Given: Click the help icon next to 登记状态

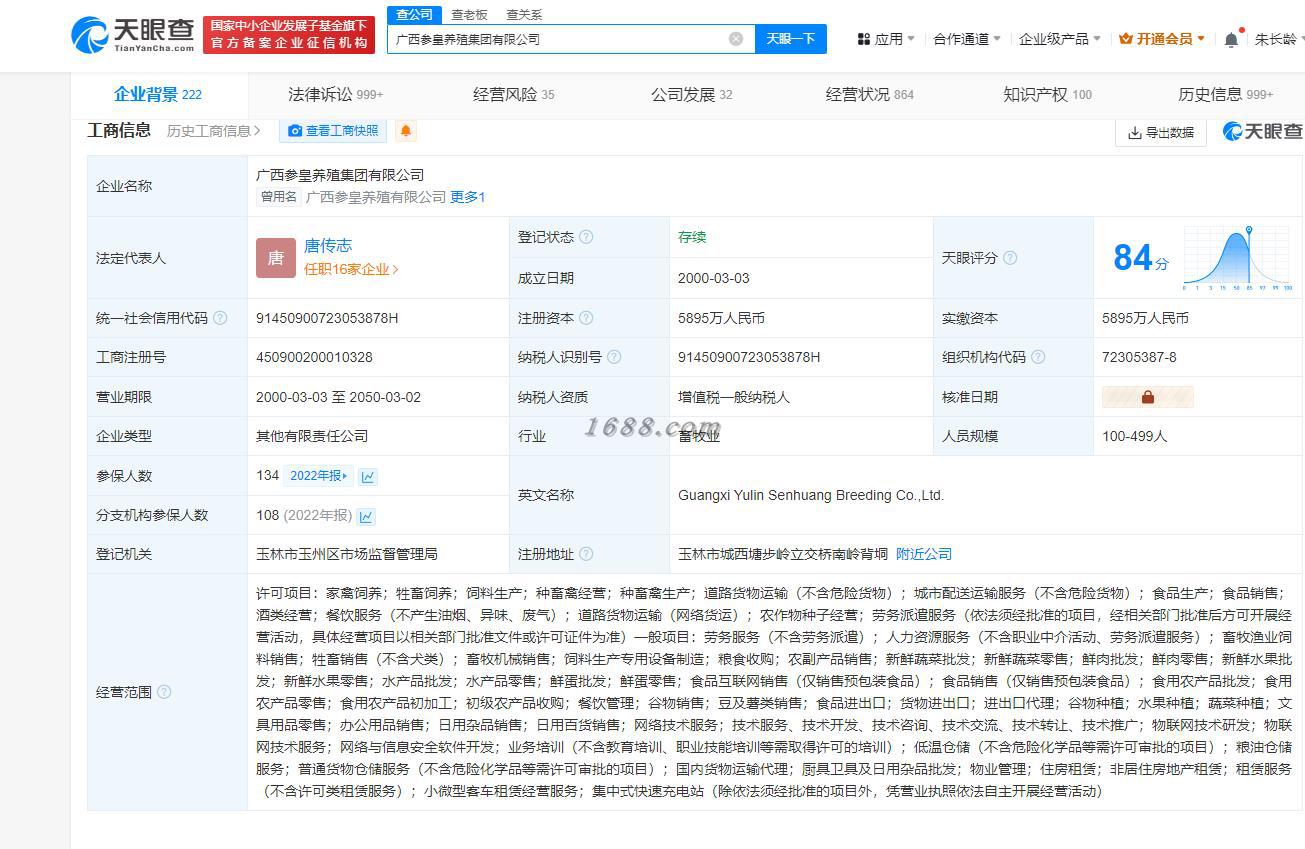Looking at the screenshot, I should [586, 237].
